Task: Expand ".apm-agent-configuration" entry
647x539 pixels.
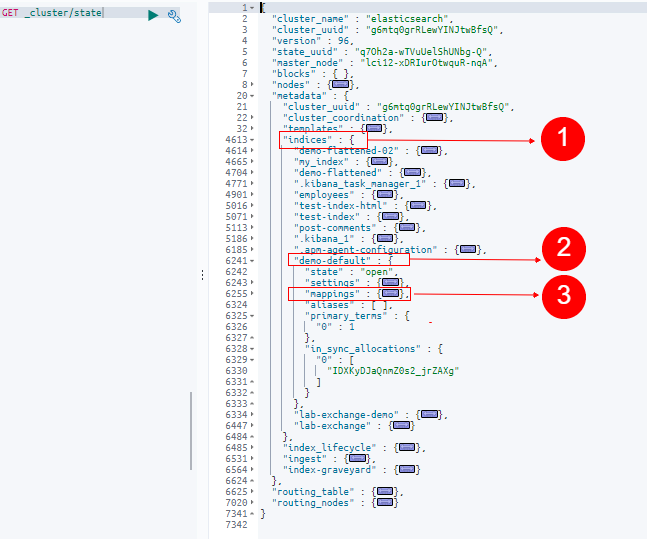Action: point(252,250)
